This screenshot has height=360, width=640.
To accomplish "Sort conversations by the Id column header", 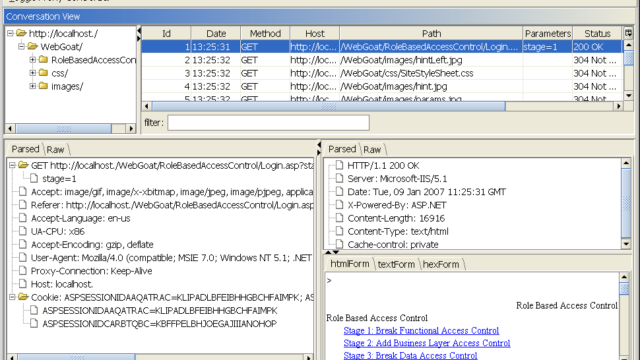I will tap(167, 33).
